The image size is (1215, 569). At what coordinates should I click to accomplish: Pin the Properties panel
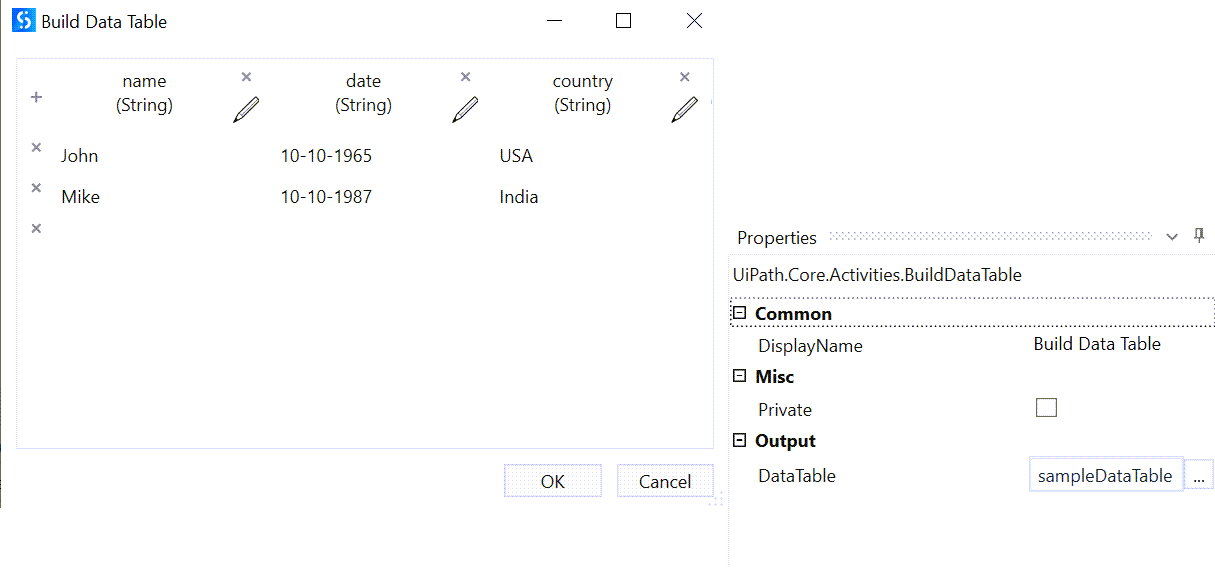point(1199,236)
